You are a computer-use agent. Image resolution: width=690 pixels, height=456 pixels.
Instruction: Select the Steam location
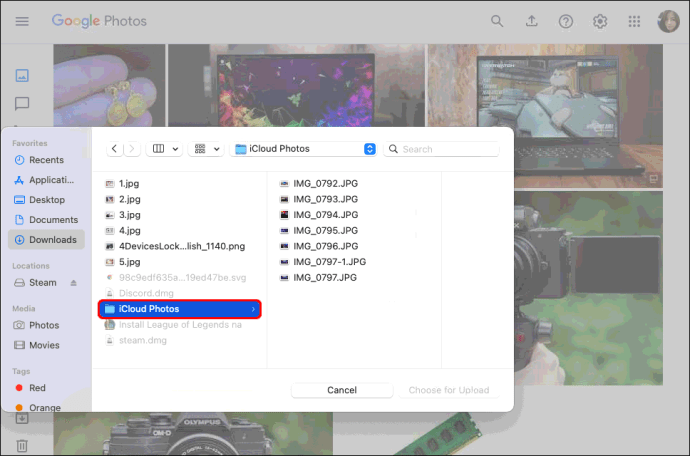click(43, 283)
